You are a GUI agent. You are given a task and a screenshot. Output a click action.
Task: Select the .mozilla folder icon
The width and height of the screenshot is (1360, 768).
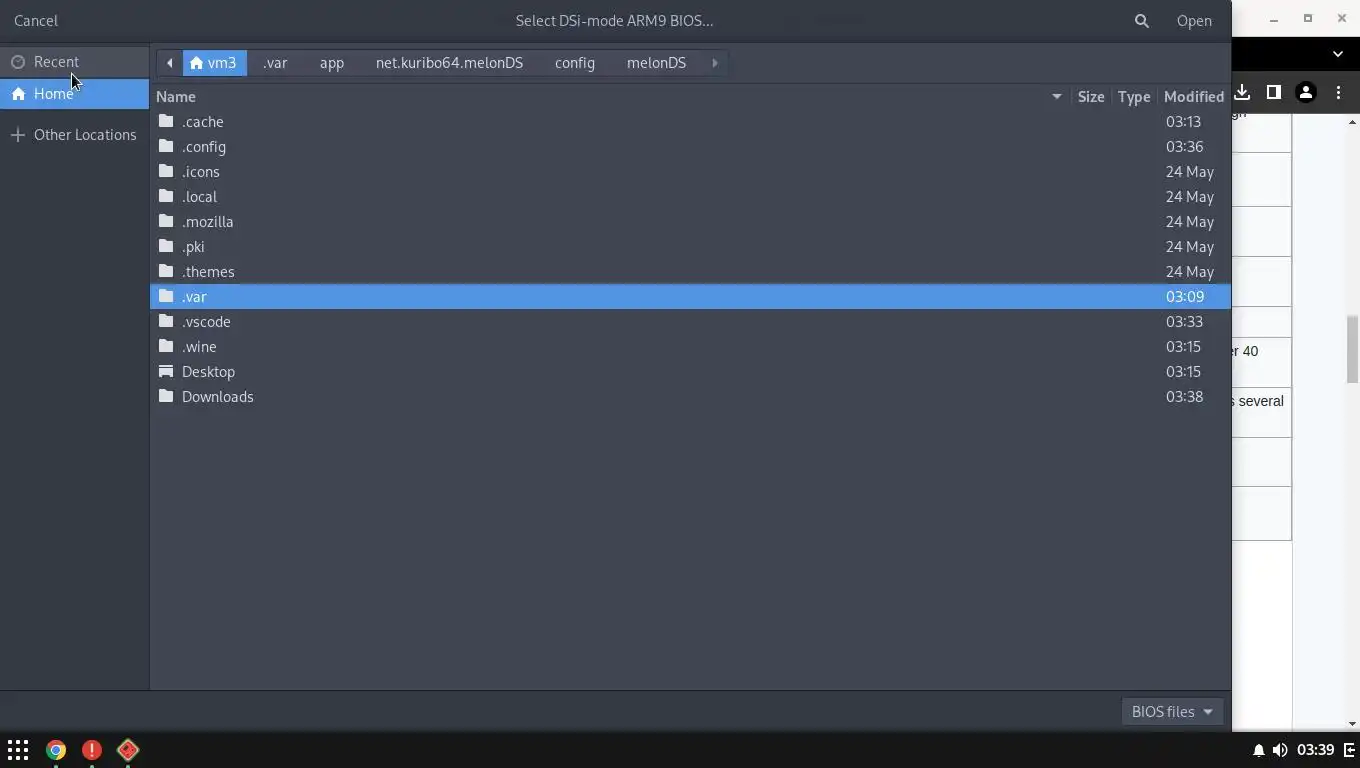click(x=166, y=221)
